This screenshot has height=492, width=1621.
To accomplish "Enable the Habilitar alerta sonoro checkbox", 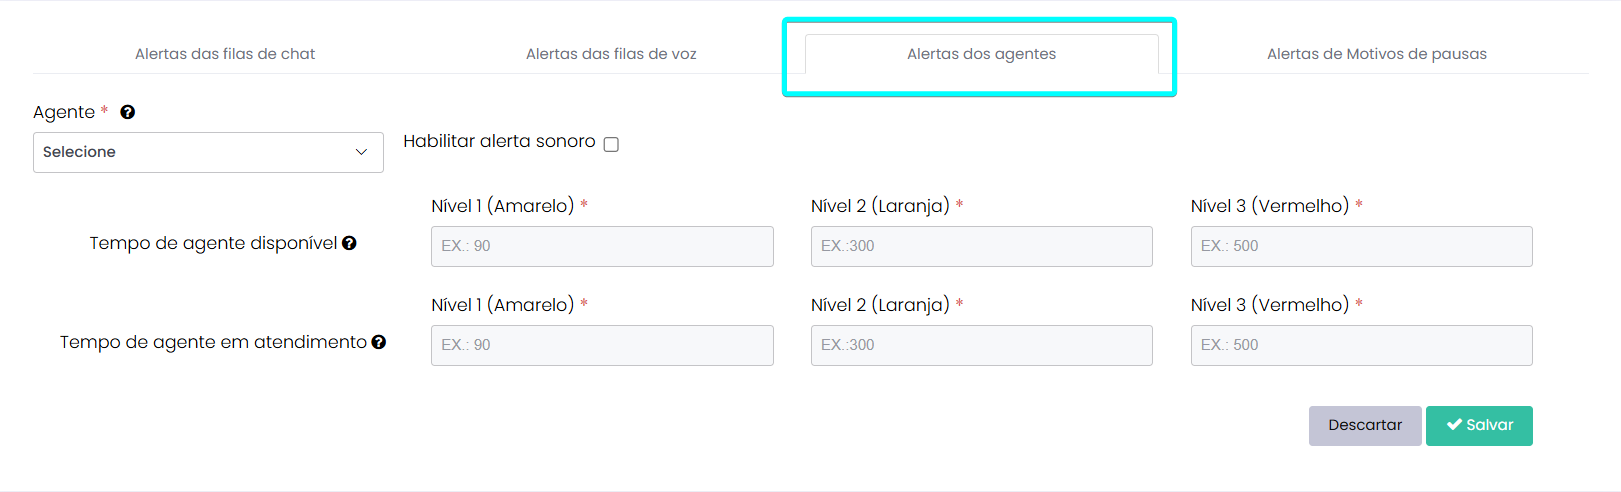I will pyautogui.click(x=611, y=144).
